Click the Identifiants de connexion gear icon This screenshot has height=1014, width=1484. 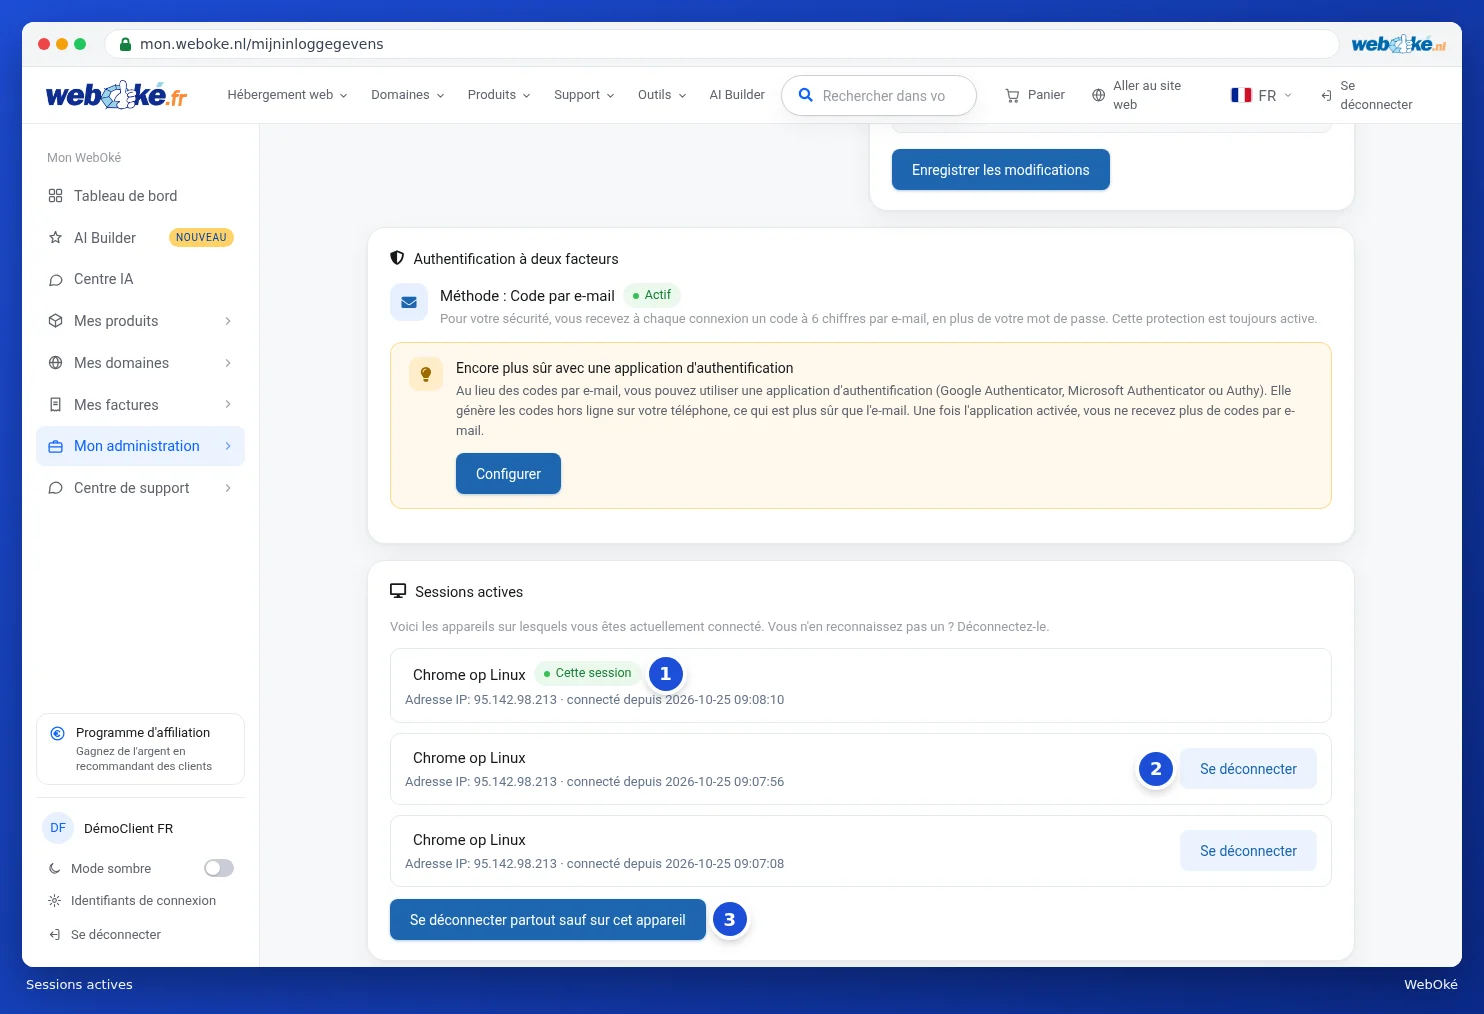pyautogui.click(x=55, y=901)
